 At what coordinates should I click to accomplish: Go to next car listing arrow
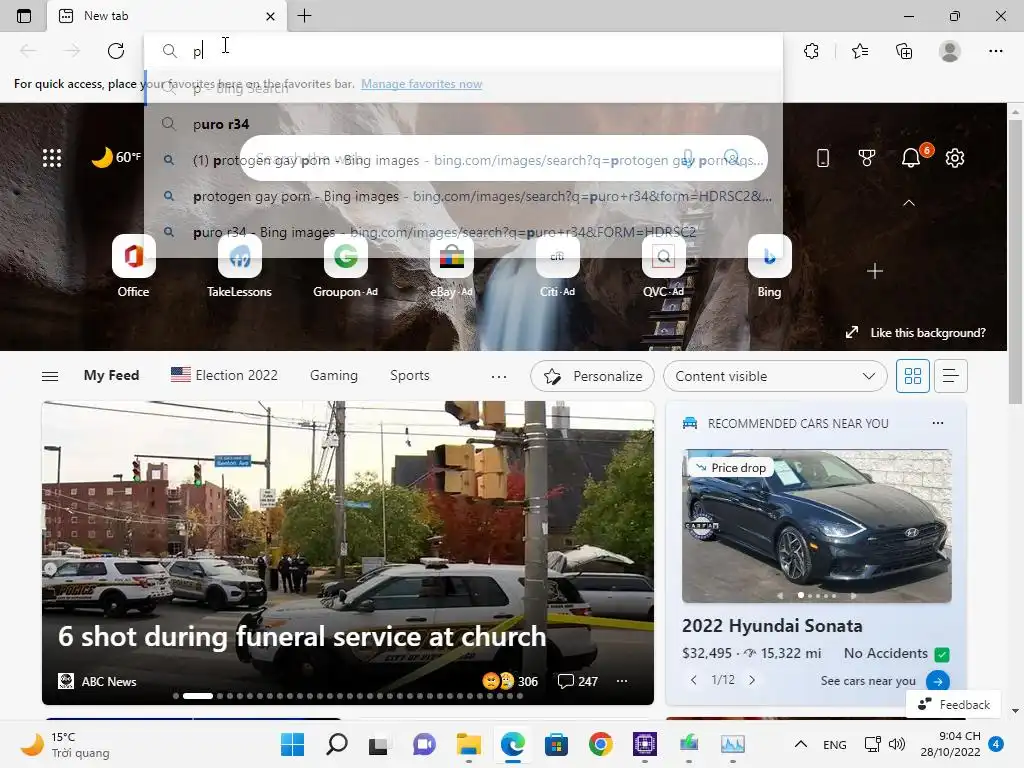point(752,680)
